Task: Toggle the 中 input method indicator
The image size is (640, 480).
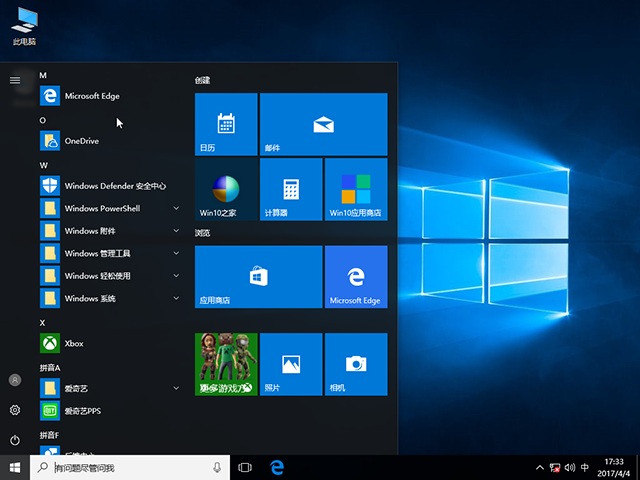Action: coord(584,467)
